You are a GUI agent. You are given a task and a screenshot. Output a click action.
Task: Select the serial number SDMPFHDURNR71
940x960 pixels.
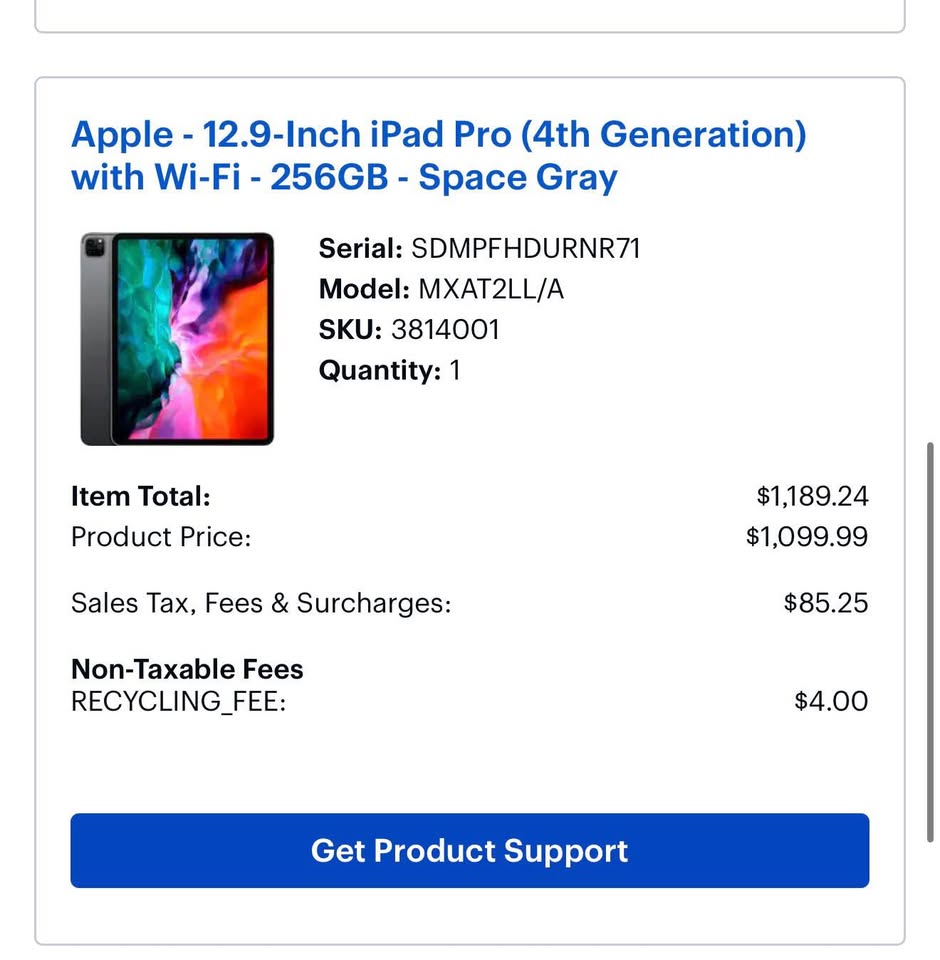pyautogui.click(x=525, y=249)
